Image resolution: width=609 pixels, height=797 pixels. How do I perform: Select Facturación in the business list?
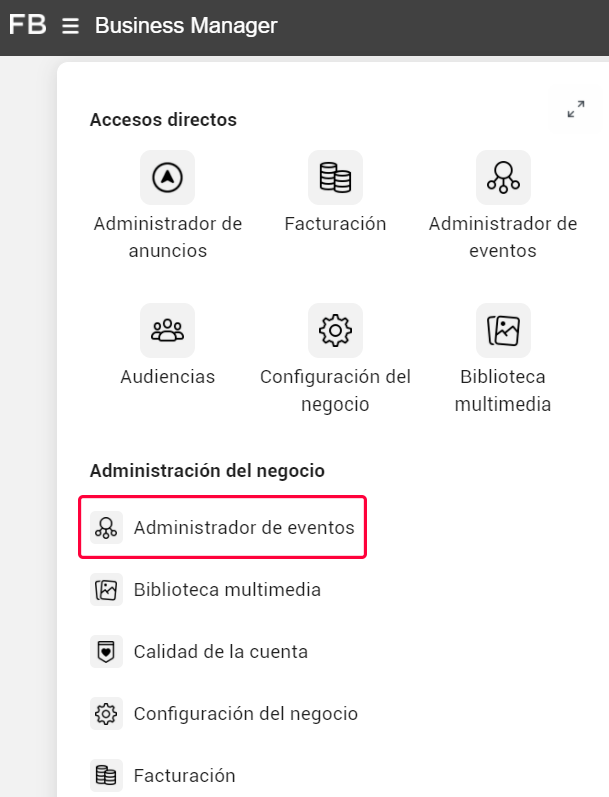click(222, 776)
